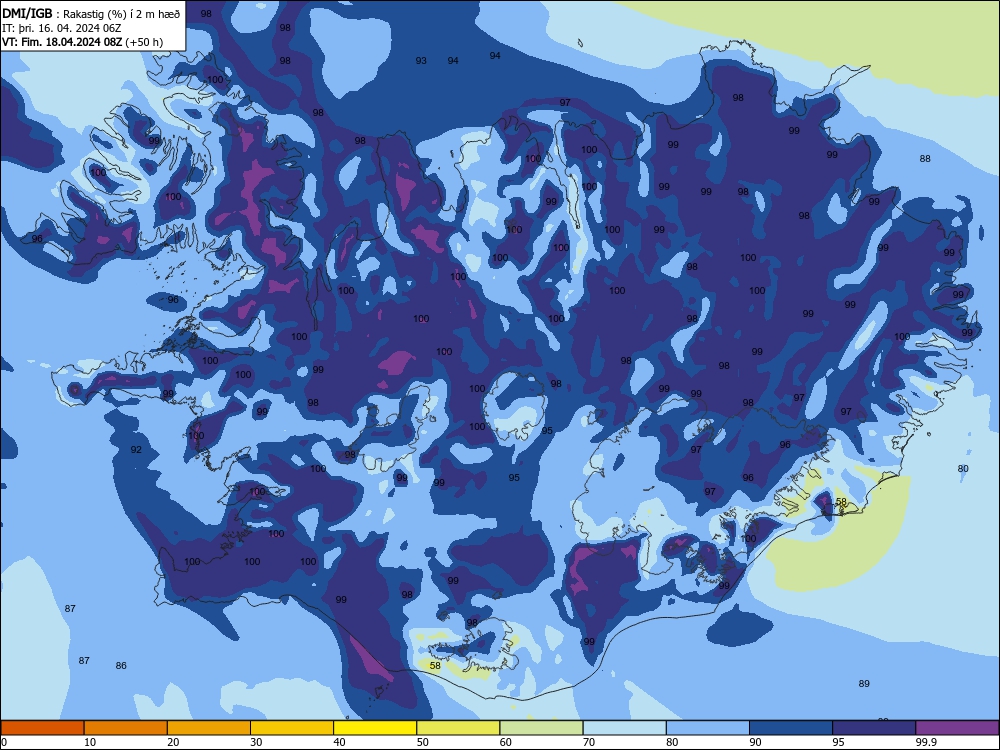Screen dimensions: 1000x750
Task: Select the purple above-99.9 legend swatch
Action: [x=957, y=728]
